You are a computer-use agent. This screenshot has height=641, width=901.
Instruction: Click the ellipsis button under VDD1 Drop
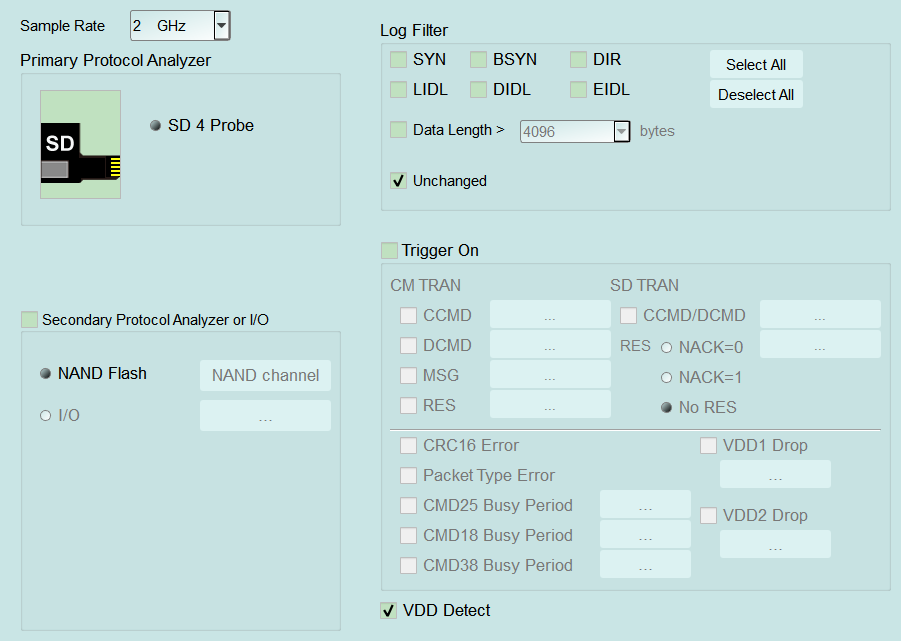coord(775,474)
